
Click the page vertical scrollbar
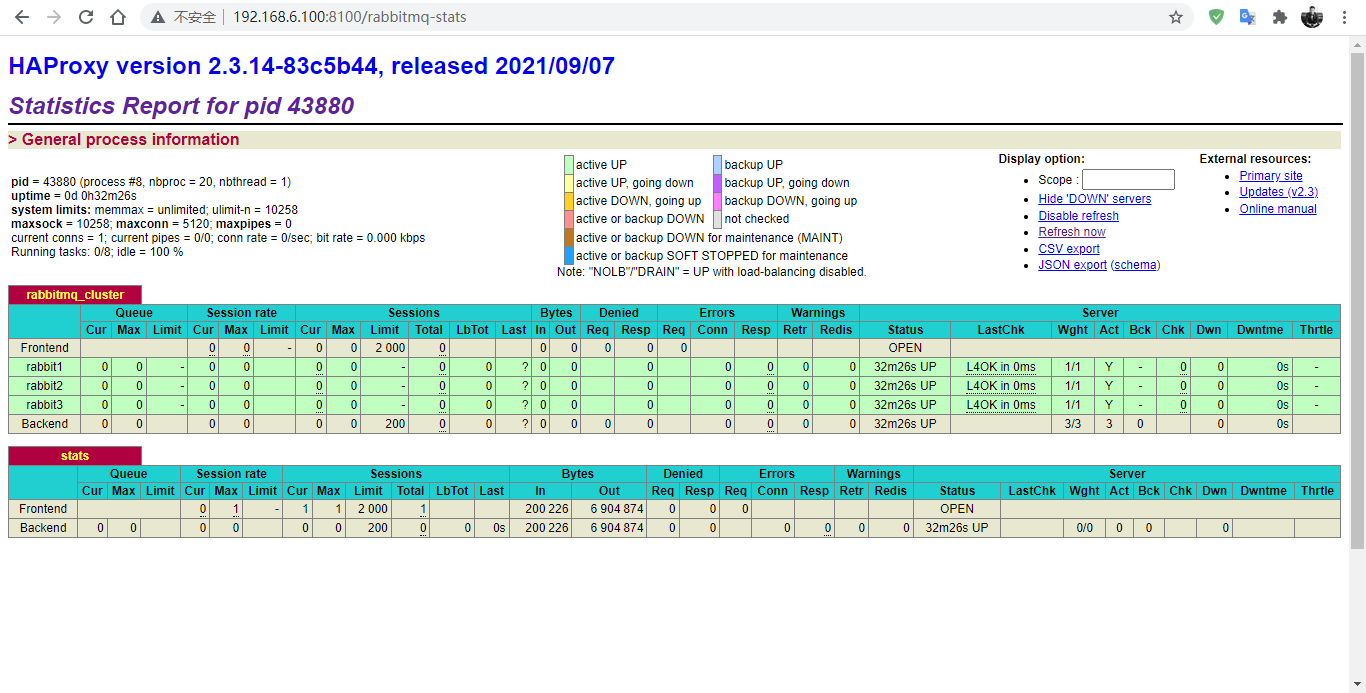click(1357, 300)
